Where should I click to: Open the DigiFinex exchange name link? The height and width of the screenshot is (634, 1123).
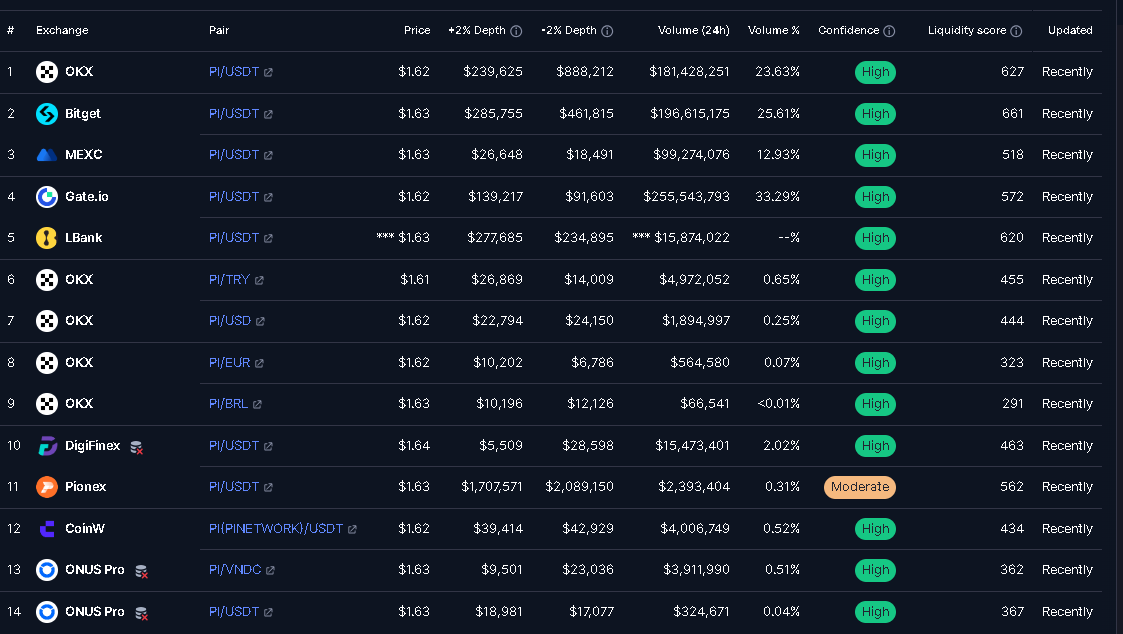pyautogui.click(x=92, y=446)
